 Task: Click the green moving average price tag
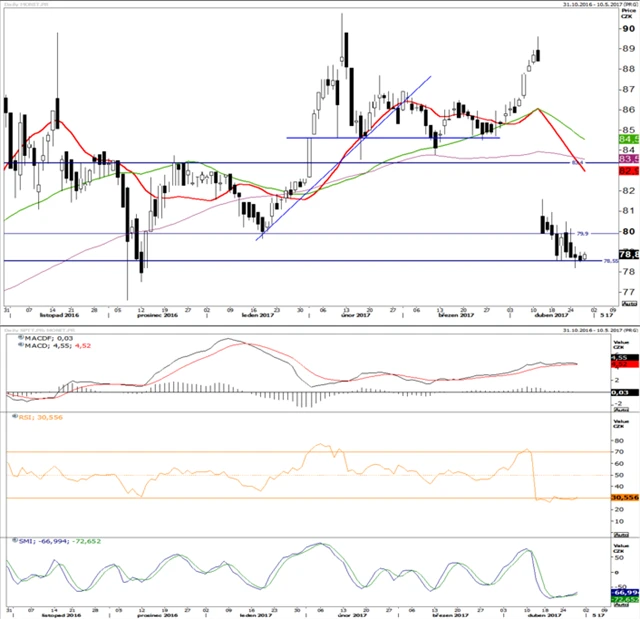coord(629,139)
